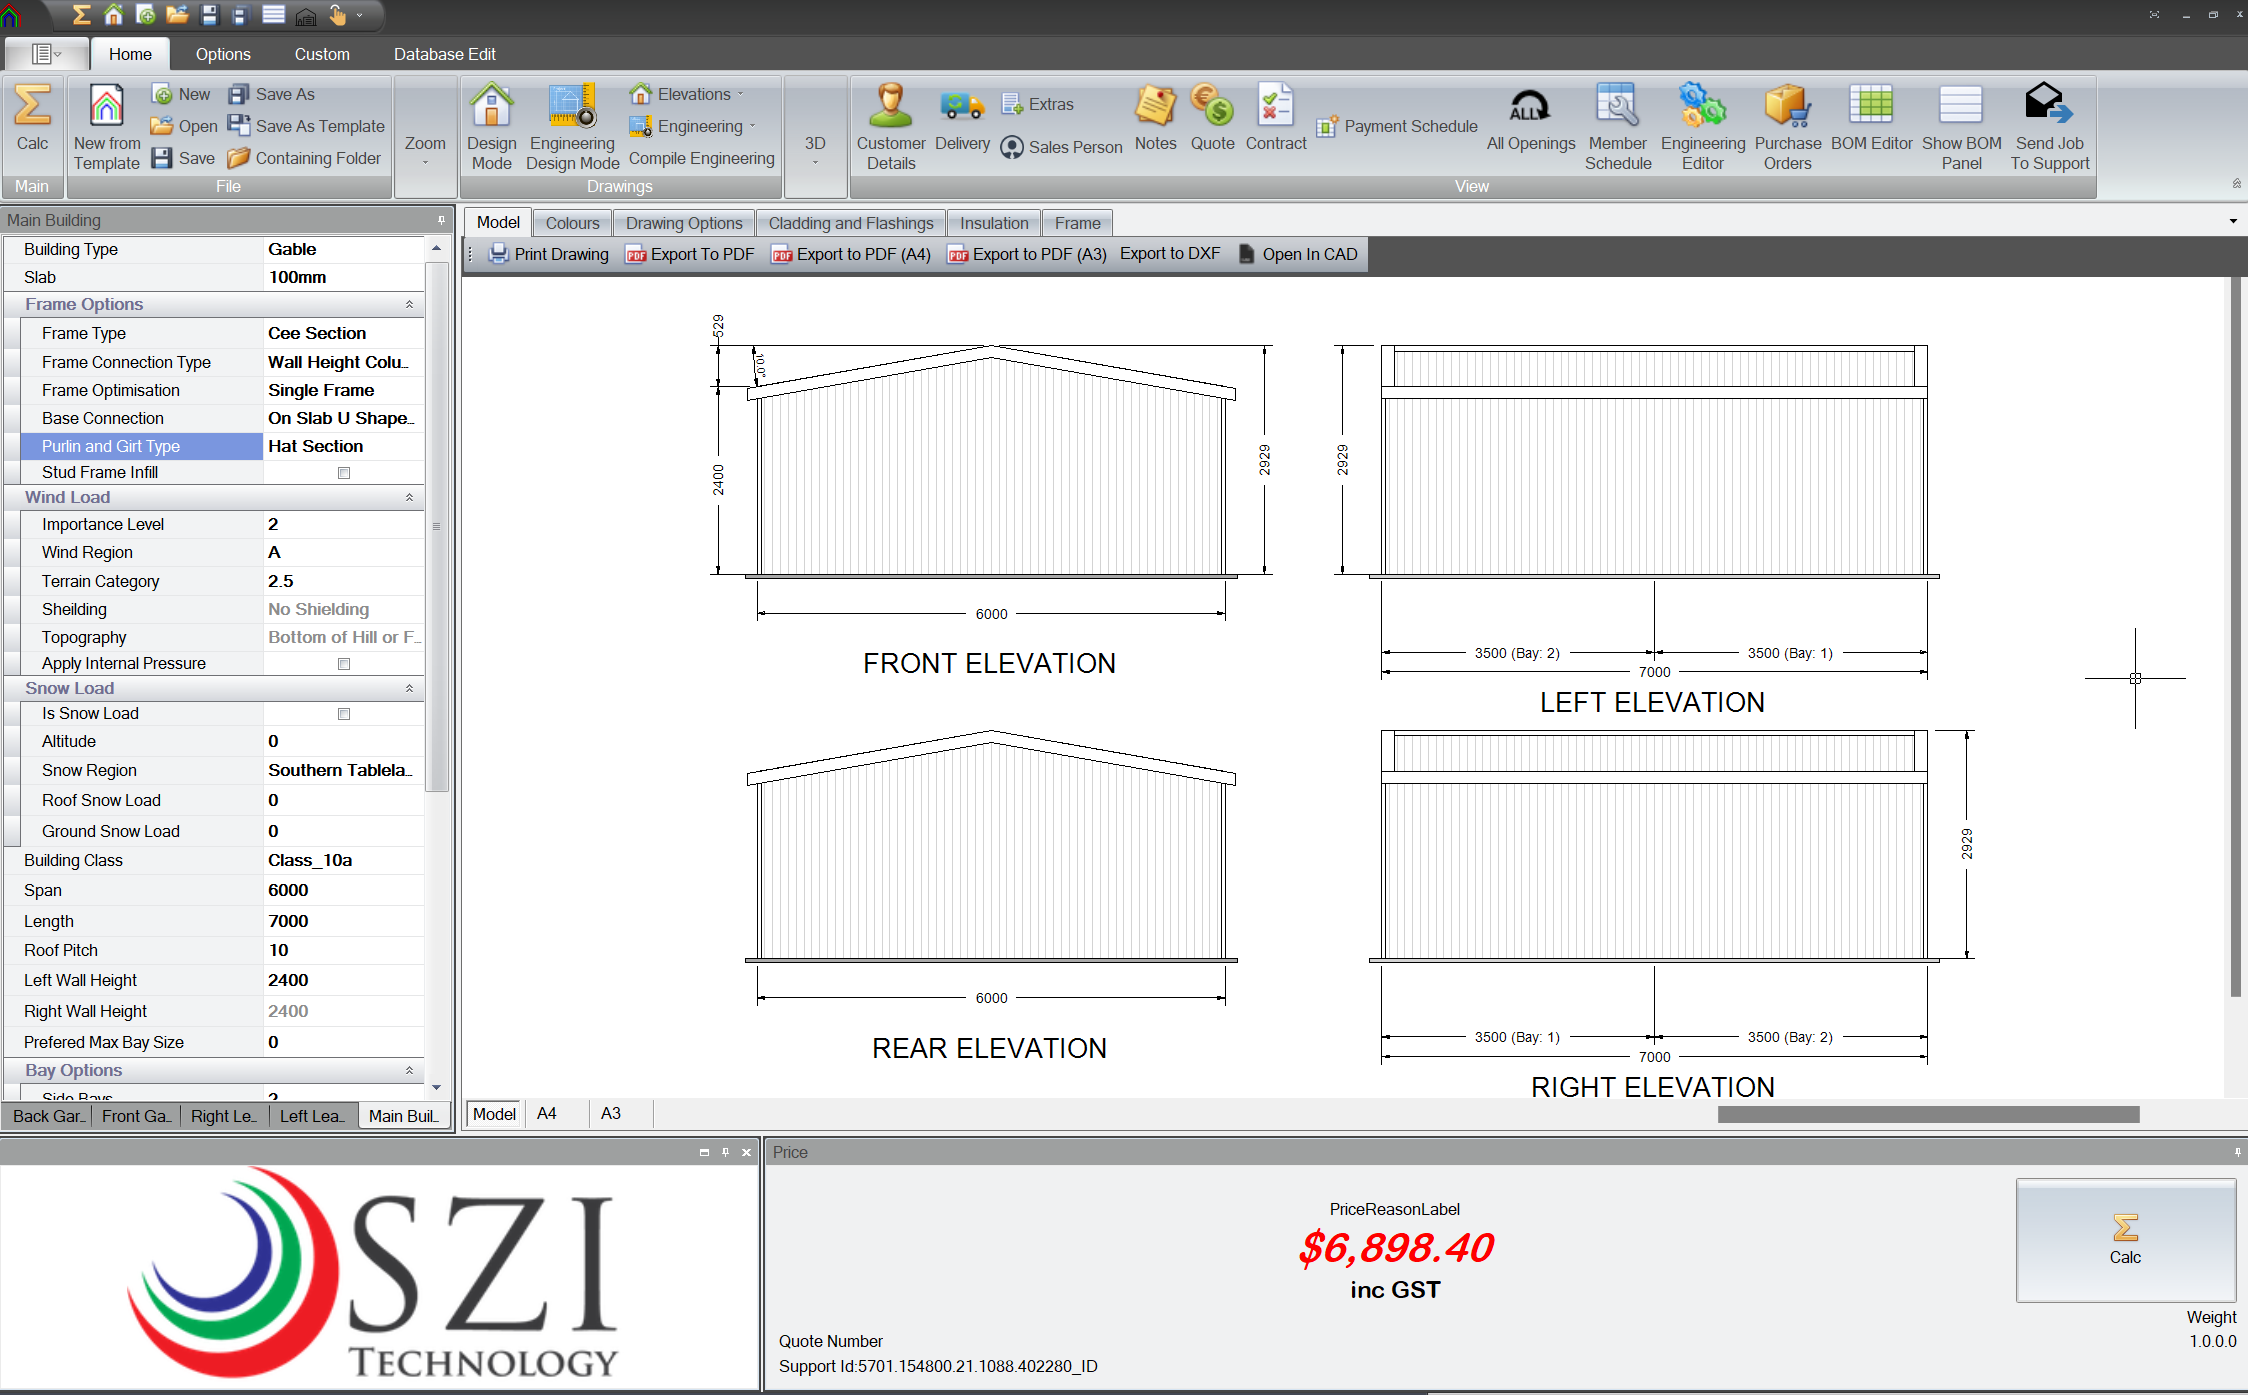Open the Elevations dropdown
2248x1395 pixels.
[687, 94]
